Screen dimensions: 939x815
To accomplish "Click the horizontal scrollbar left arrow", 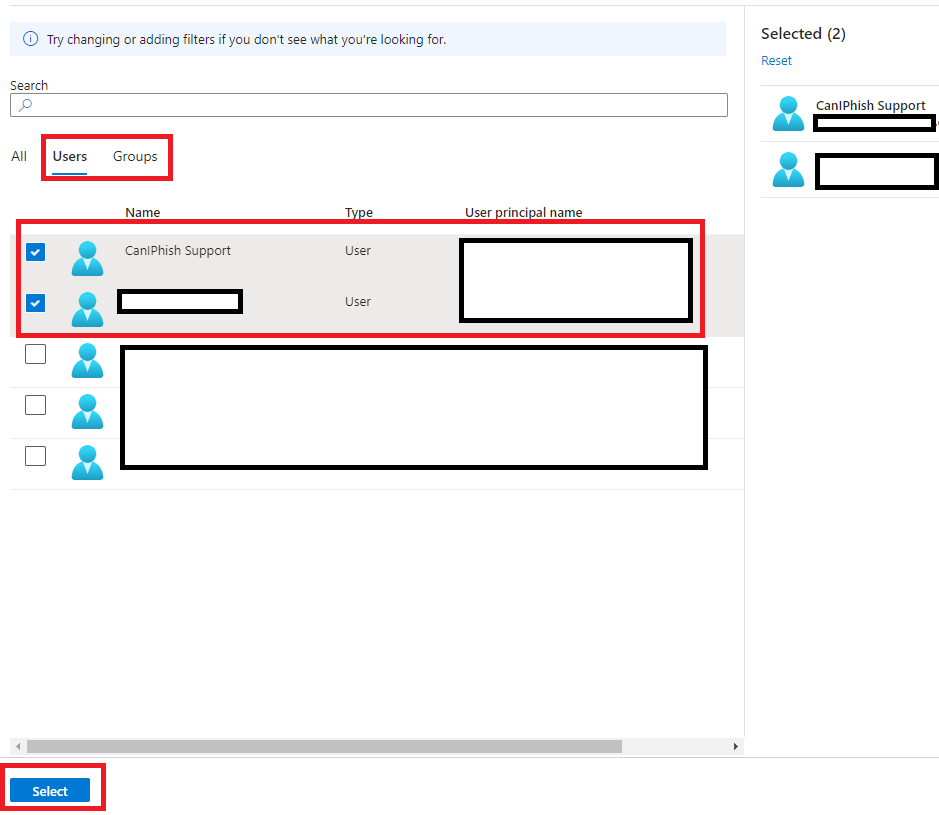I will tap(17, 747).
